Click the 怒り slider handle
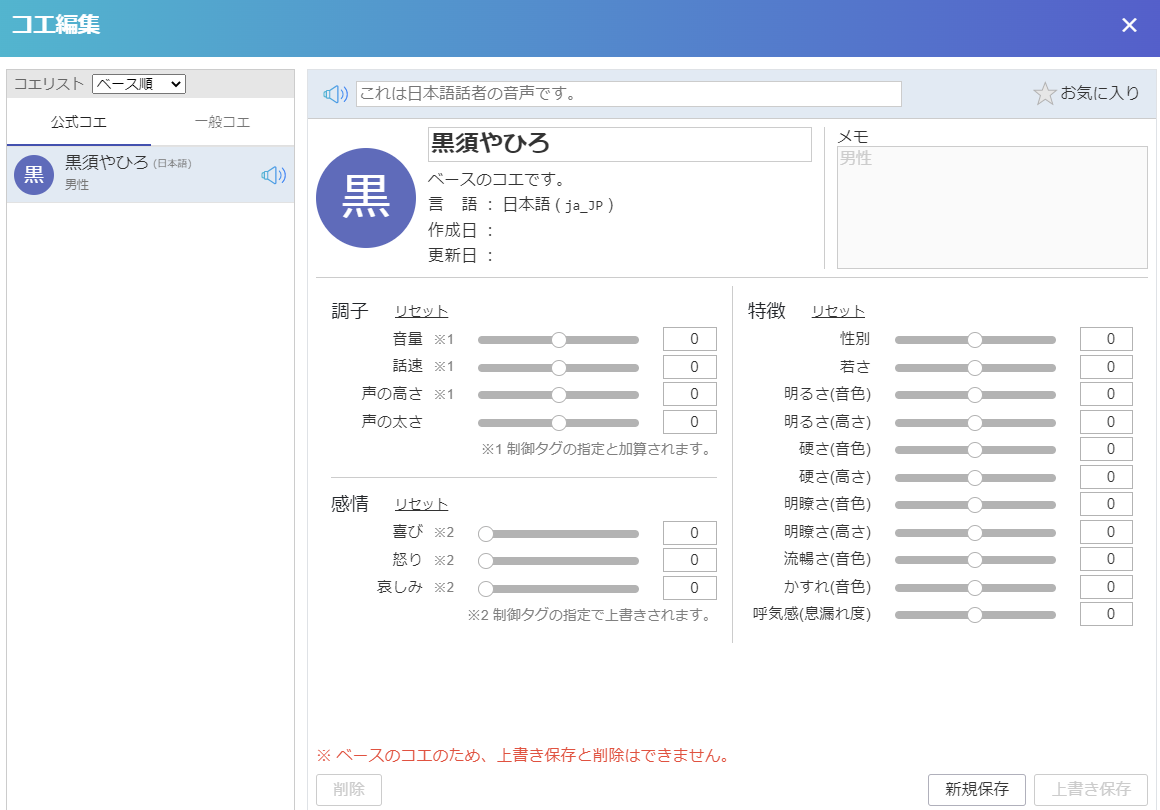Image resolution: width=1160 pixels, height=810 pixels. pyautogui.click(x=485, y=561)
